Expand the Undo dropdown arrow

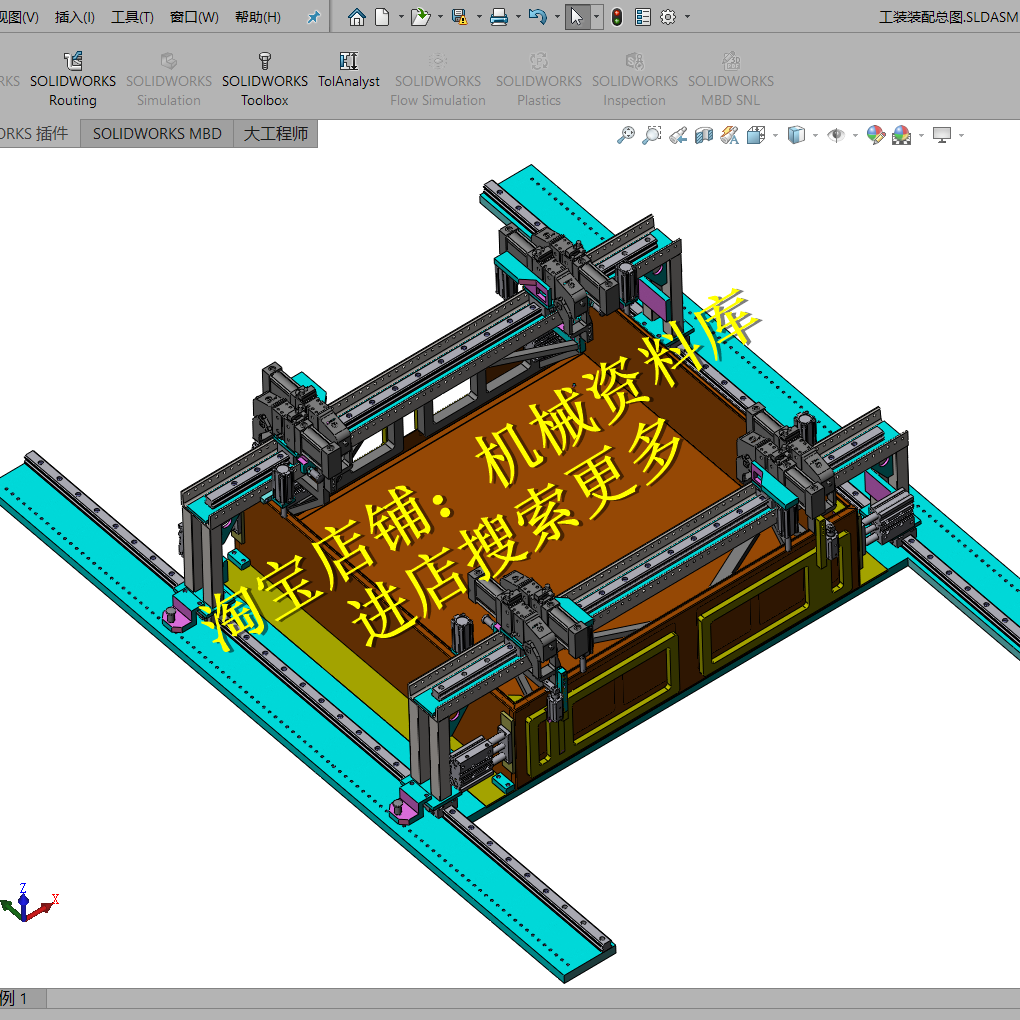click(x=557, y=16)
